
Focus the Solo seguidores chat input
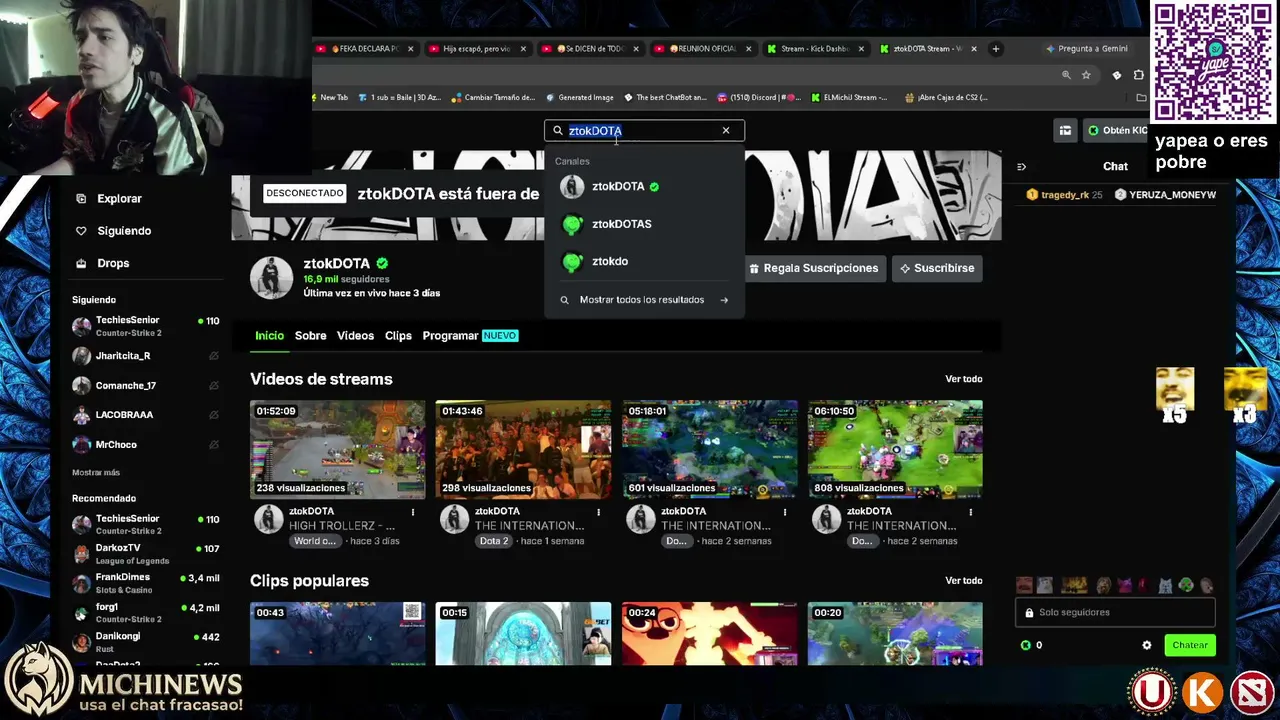click(1116, 612)
